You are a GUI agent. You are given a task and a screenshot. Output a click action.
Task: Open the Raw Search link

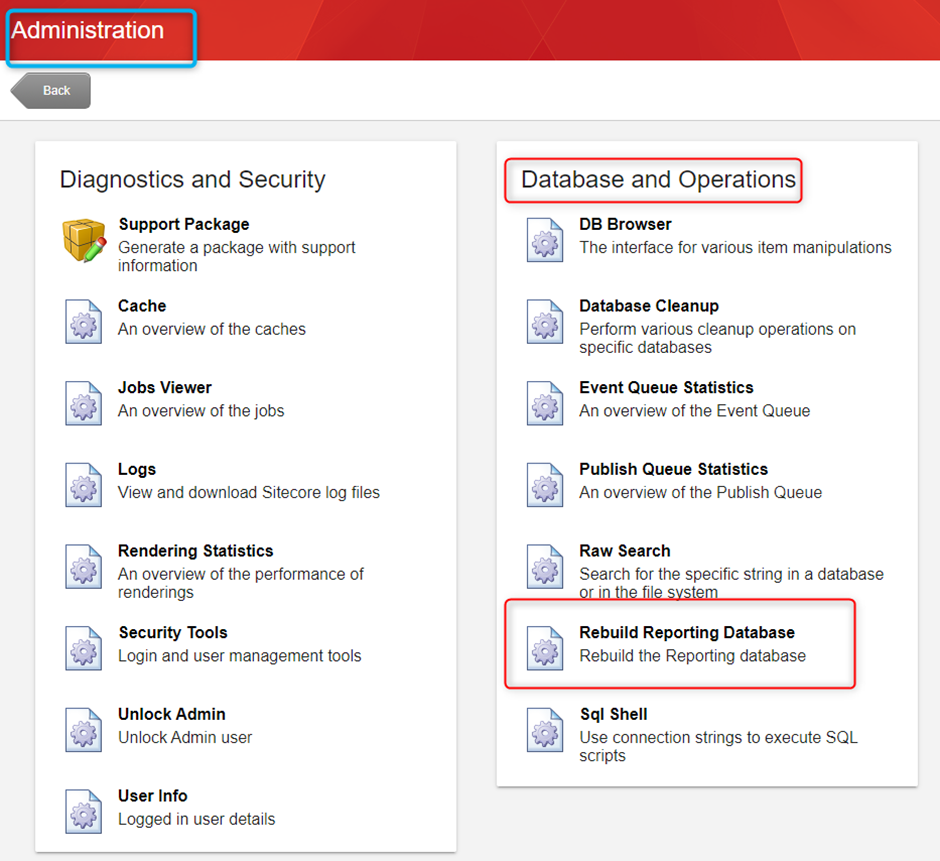(625, 550)
